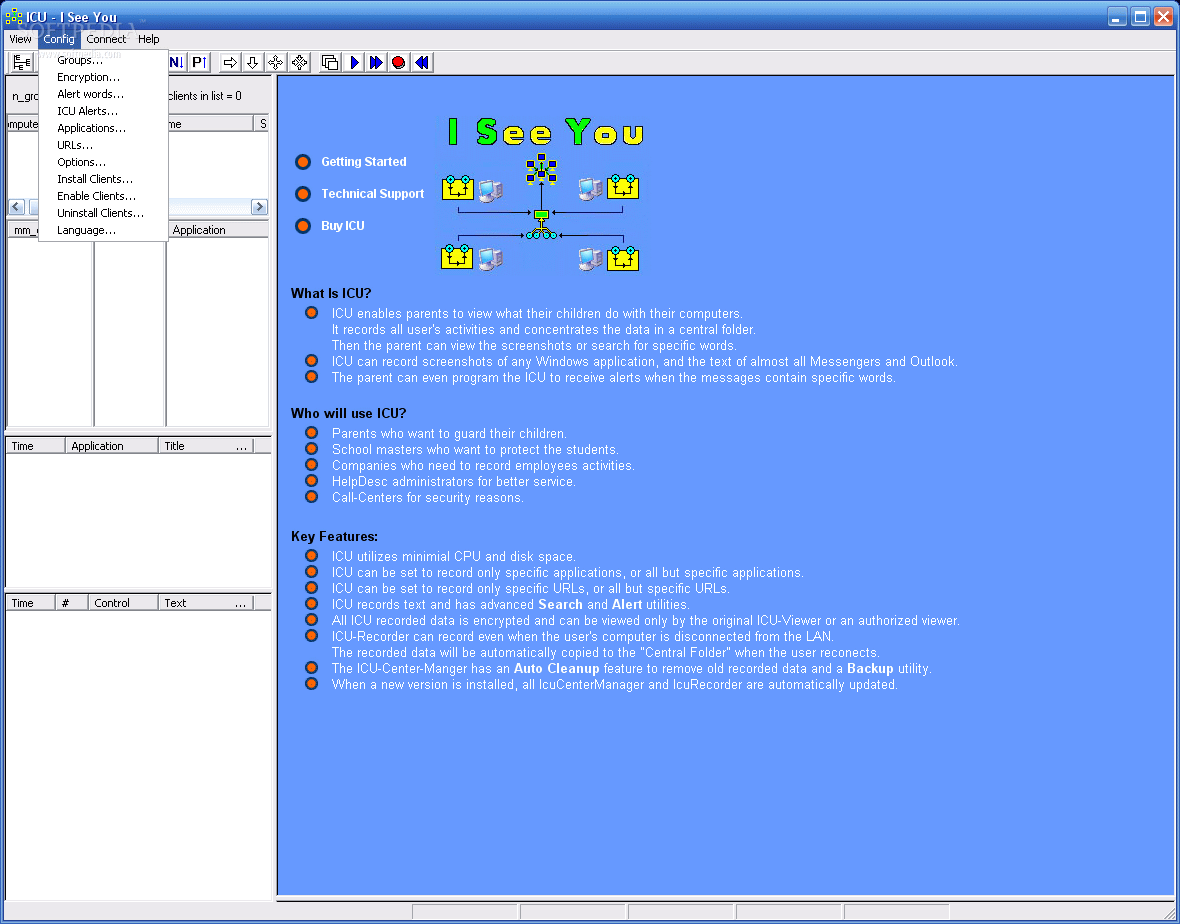
Task: Minimize the ICU window
Action: coord(1117,16)
